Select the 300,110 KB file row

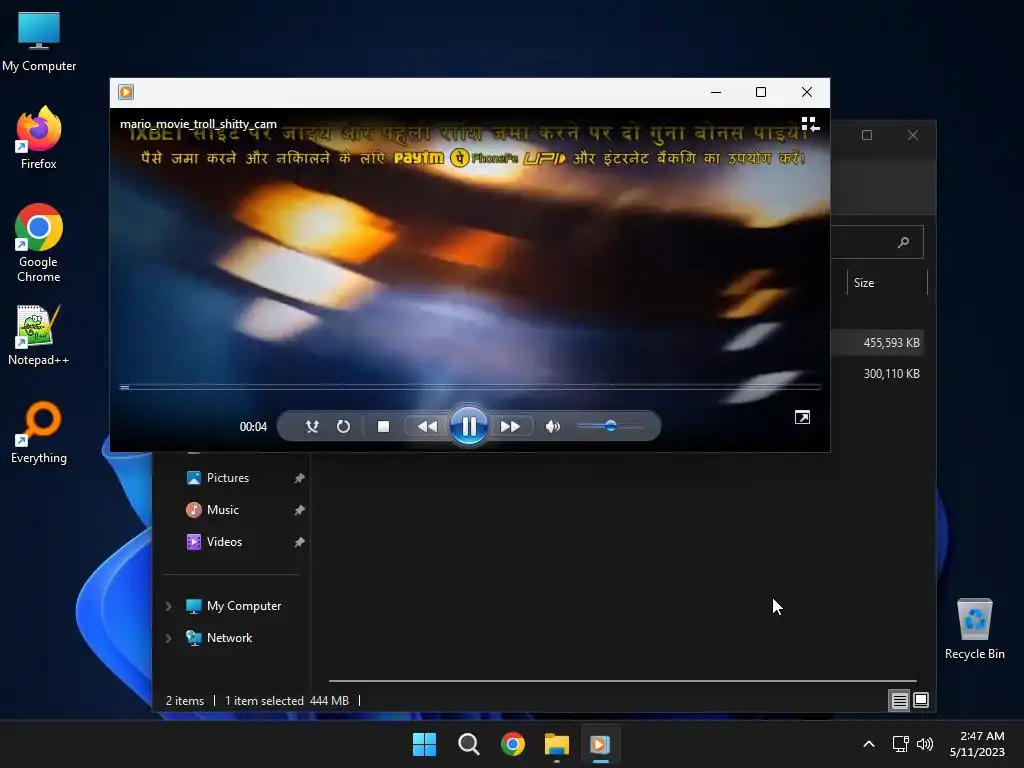click(877, 374)
